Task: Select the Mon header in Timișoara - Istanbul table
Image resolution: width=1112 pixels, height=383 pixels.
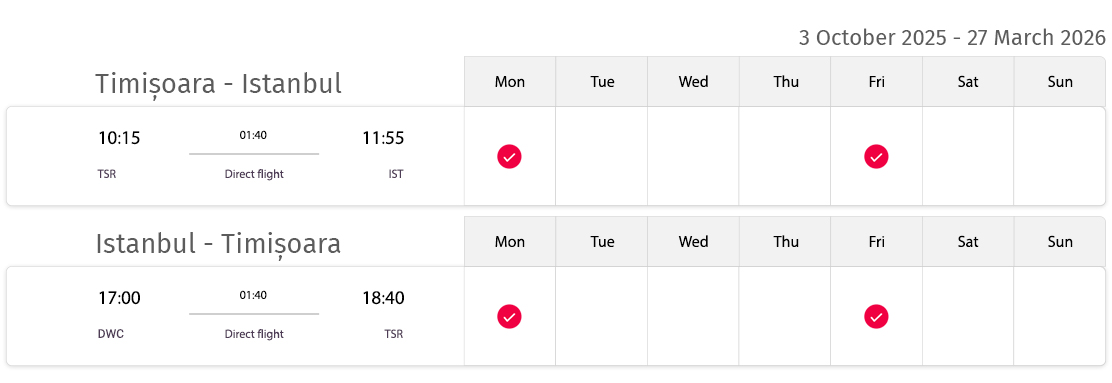Action: 510,82
